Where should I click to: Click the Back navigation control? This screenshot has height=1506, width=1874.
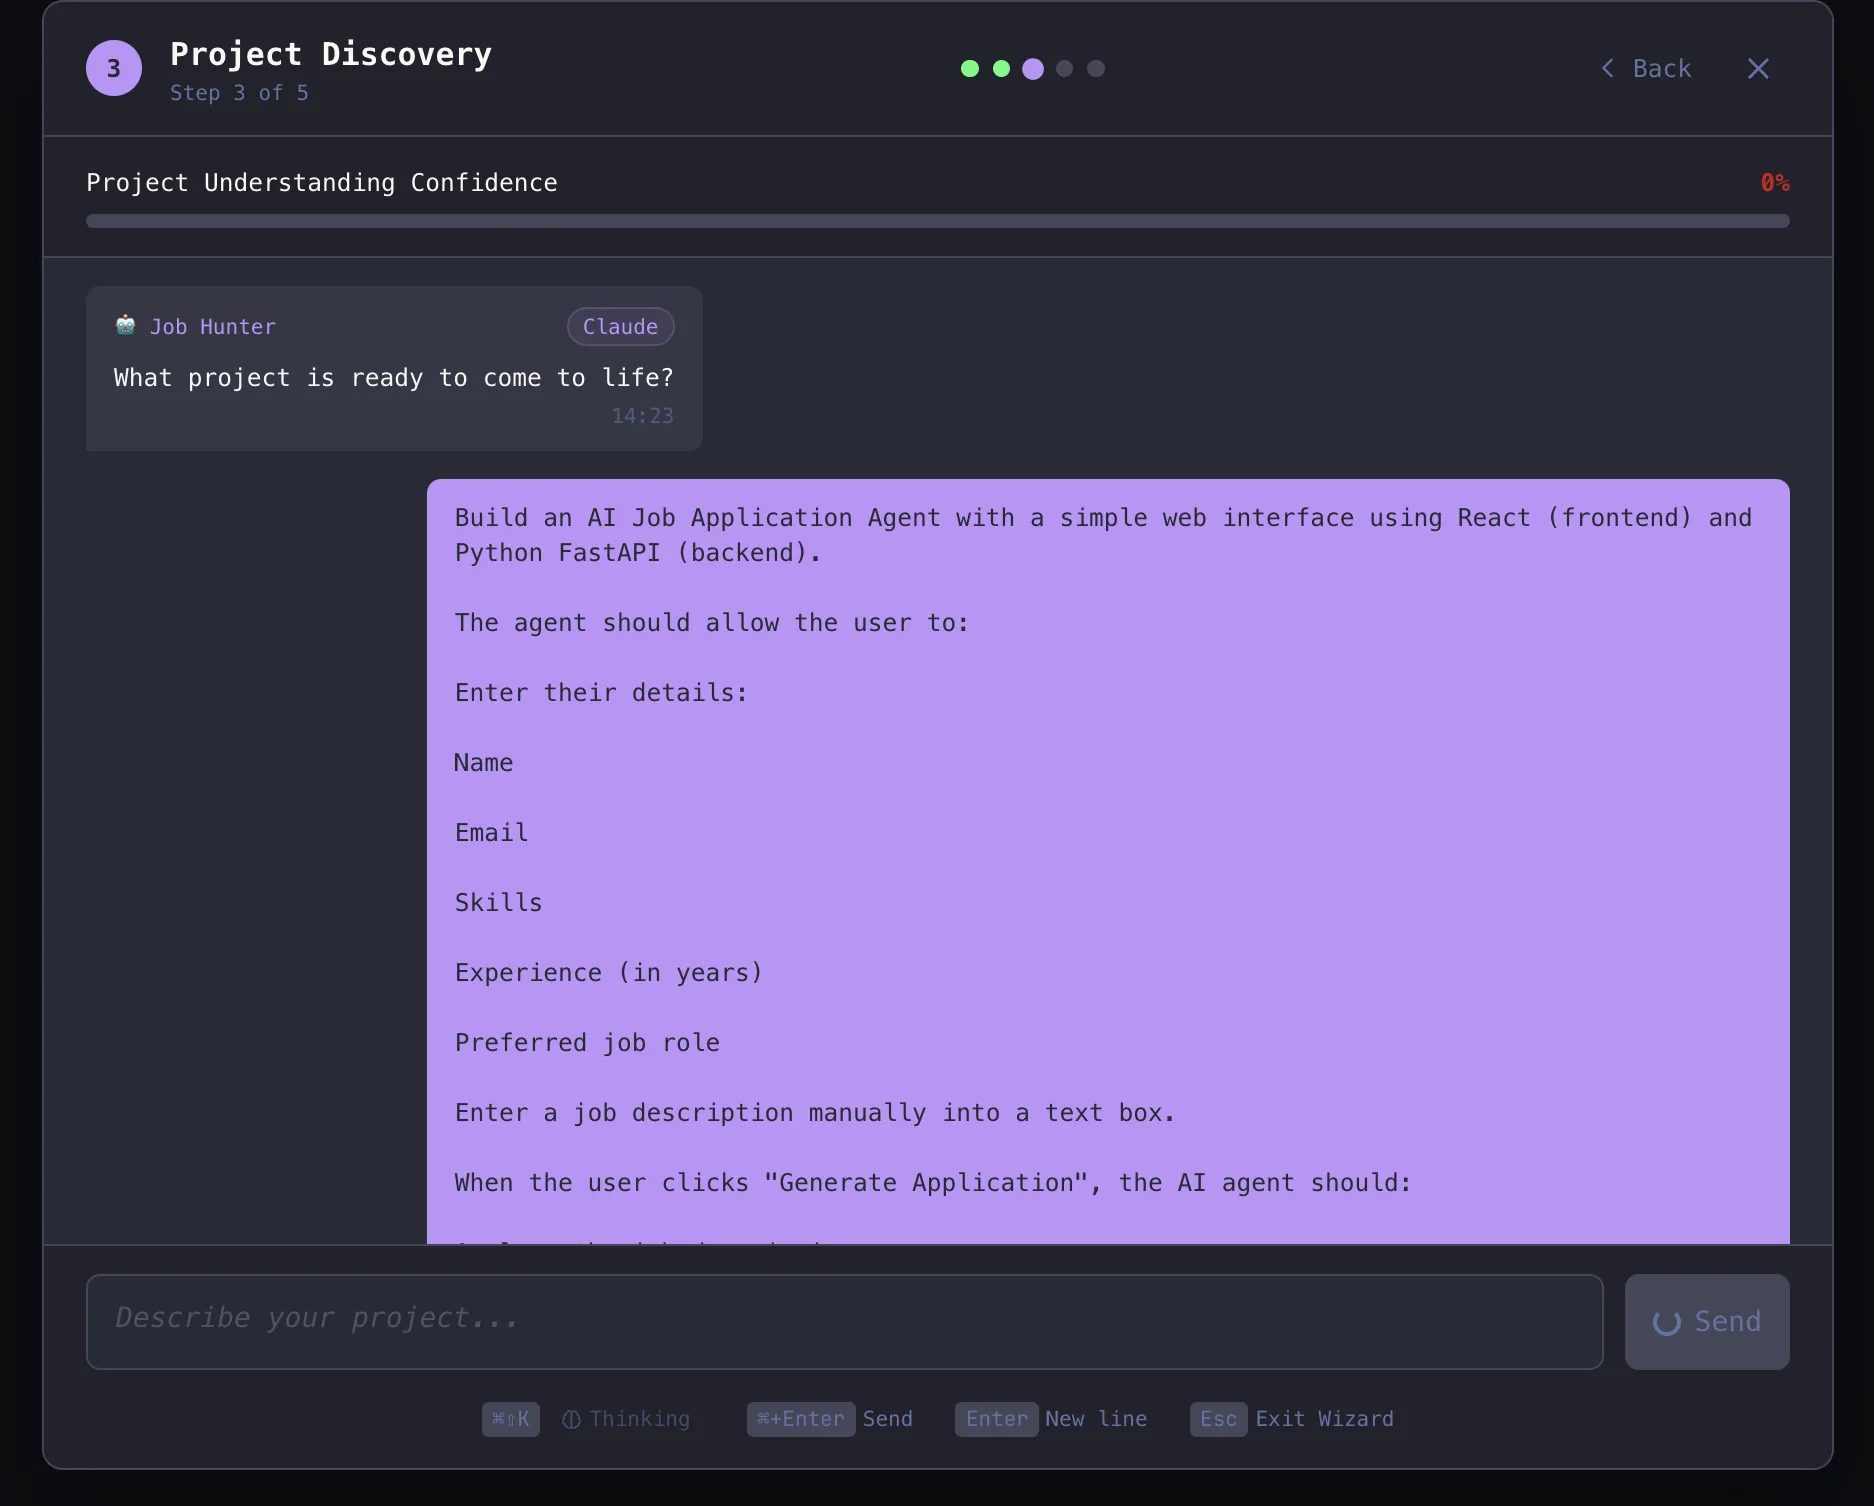[x=1647, y=68]
